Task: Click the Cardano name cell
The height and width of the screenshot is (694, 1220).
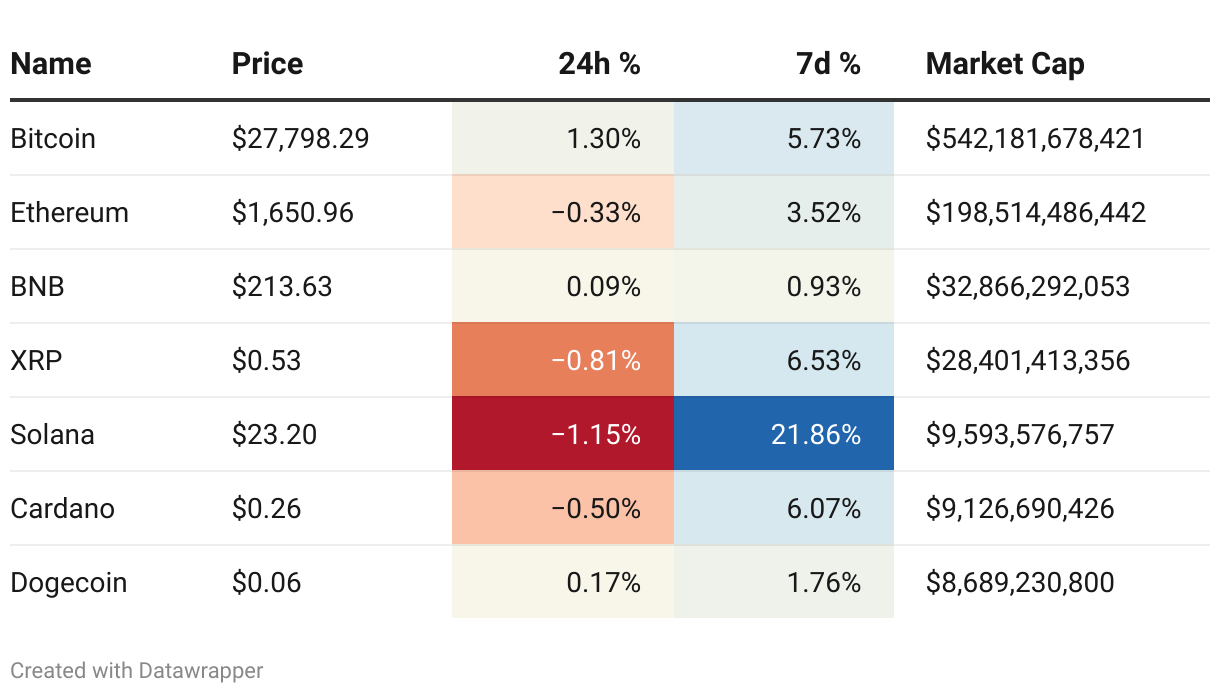Action: (63, 508)
